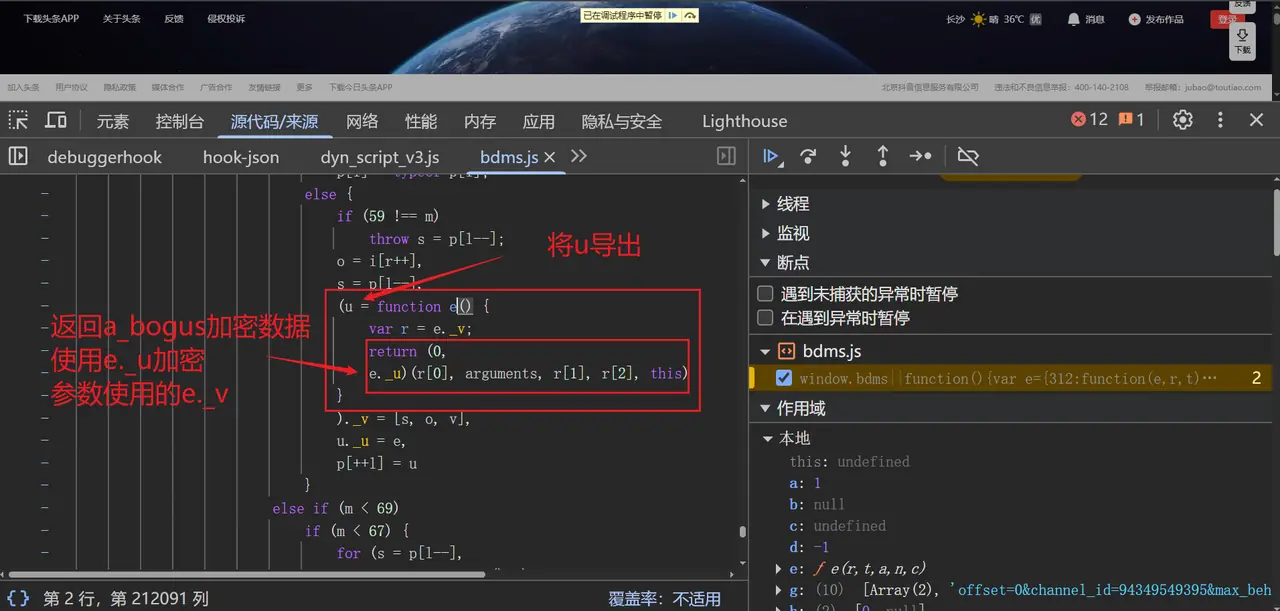This screenshot has width=1280, height=611.
Task: Expand the 监视 section
Action: (x=765, y=233)
